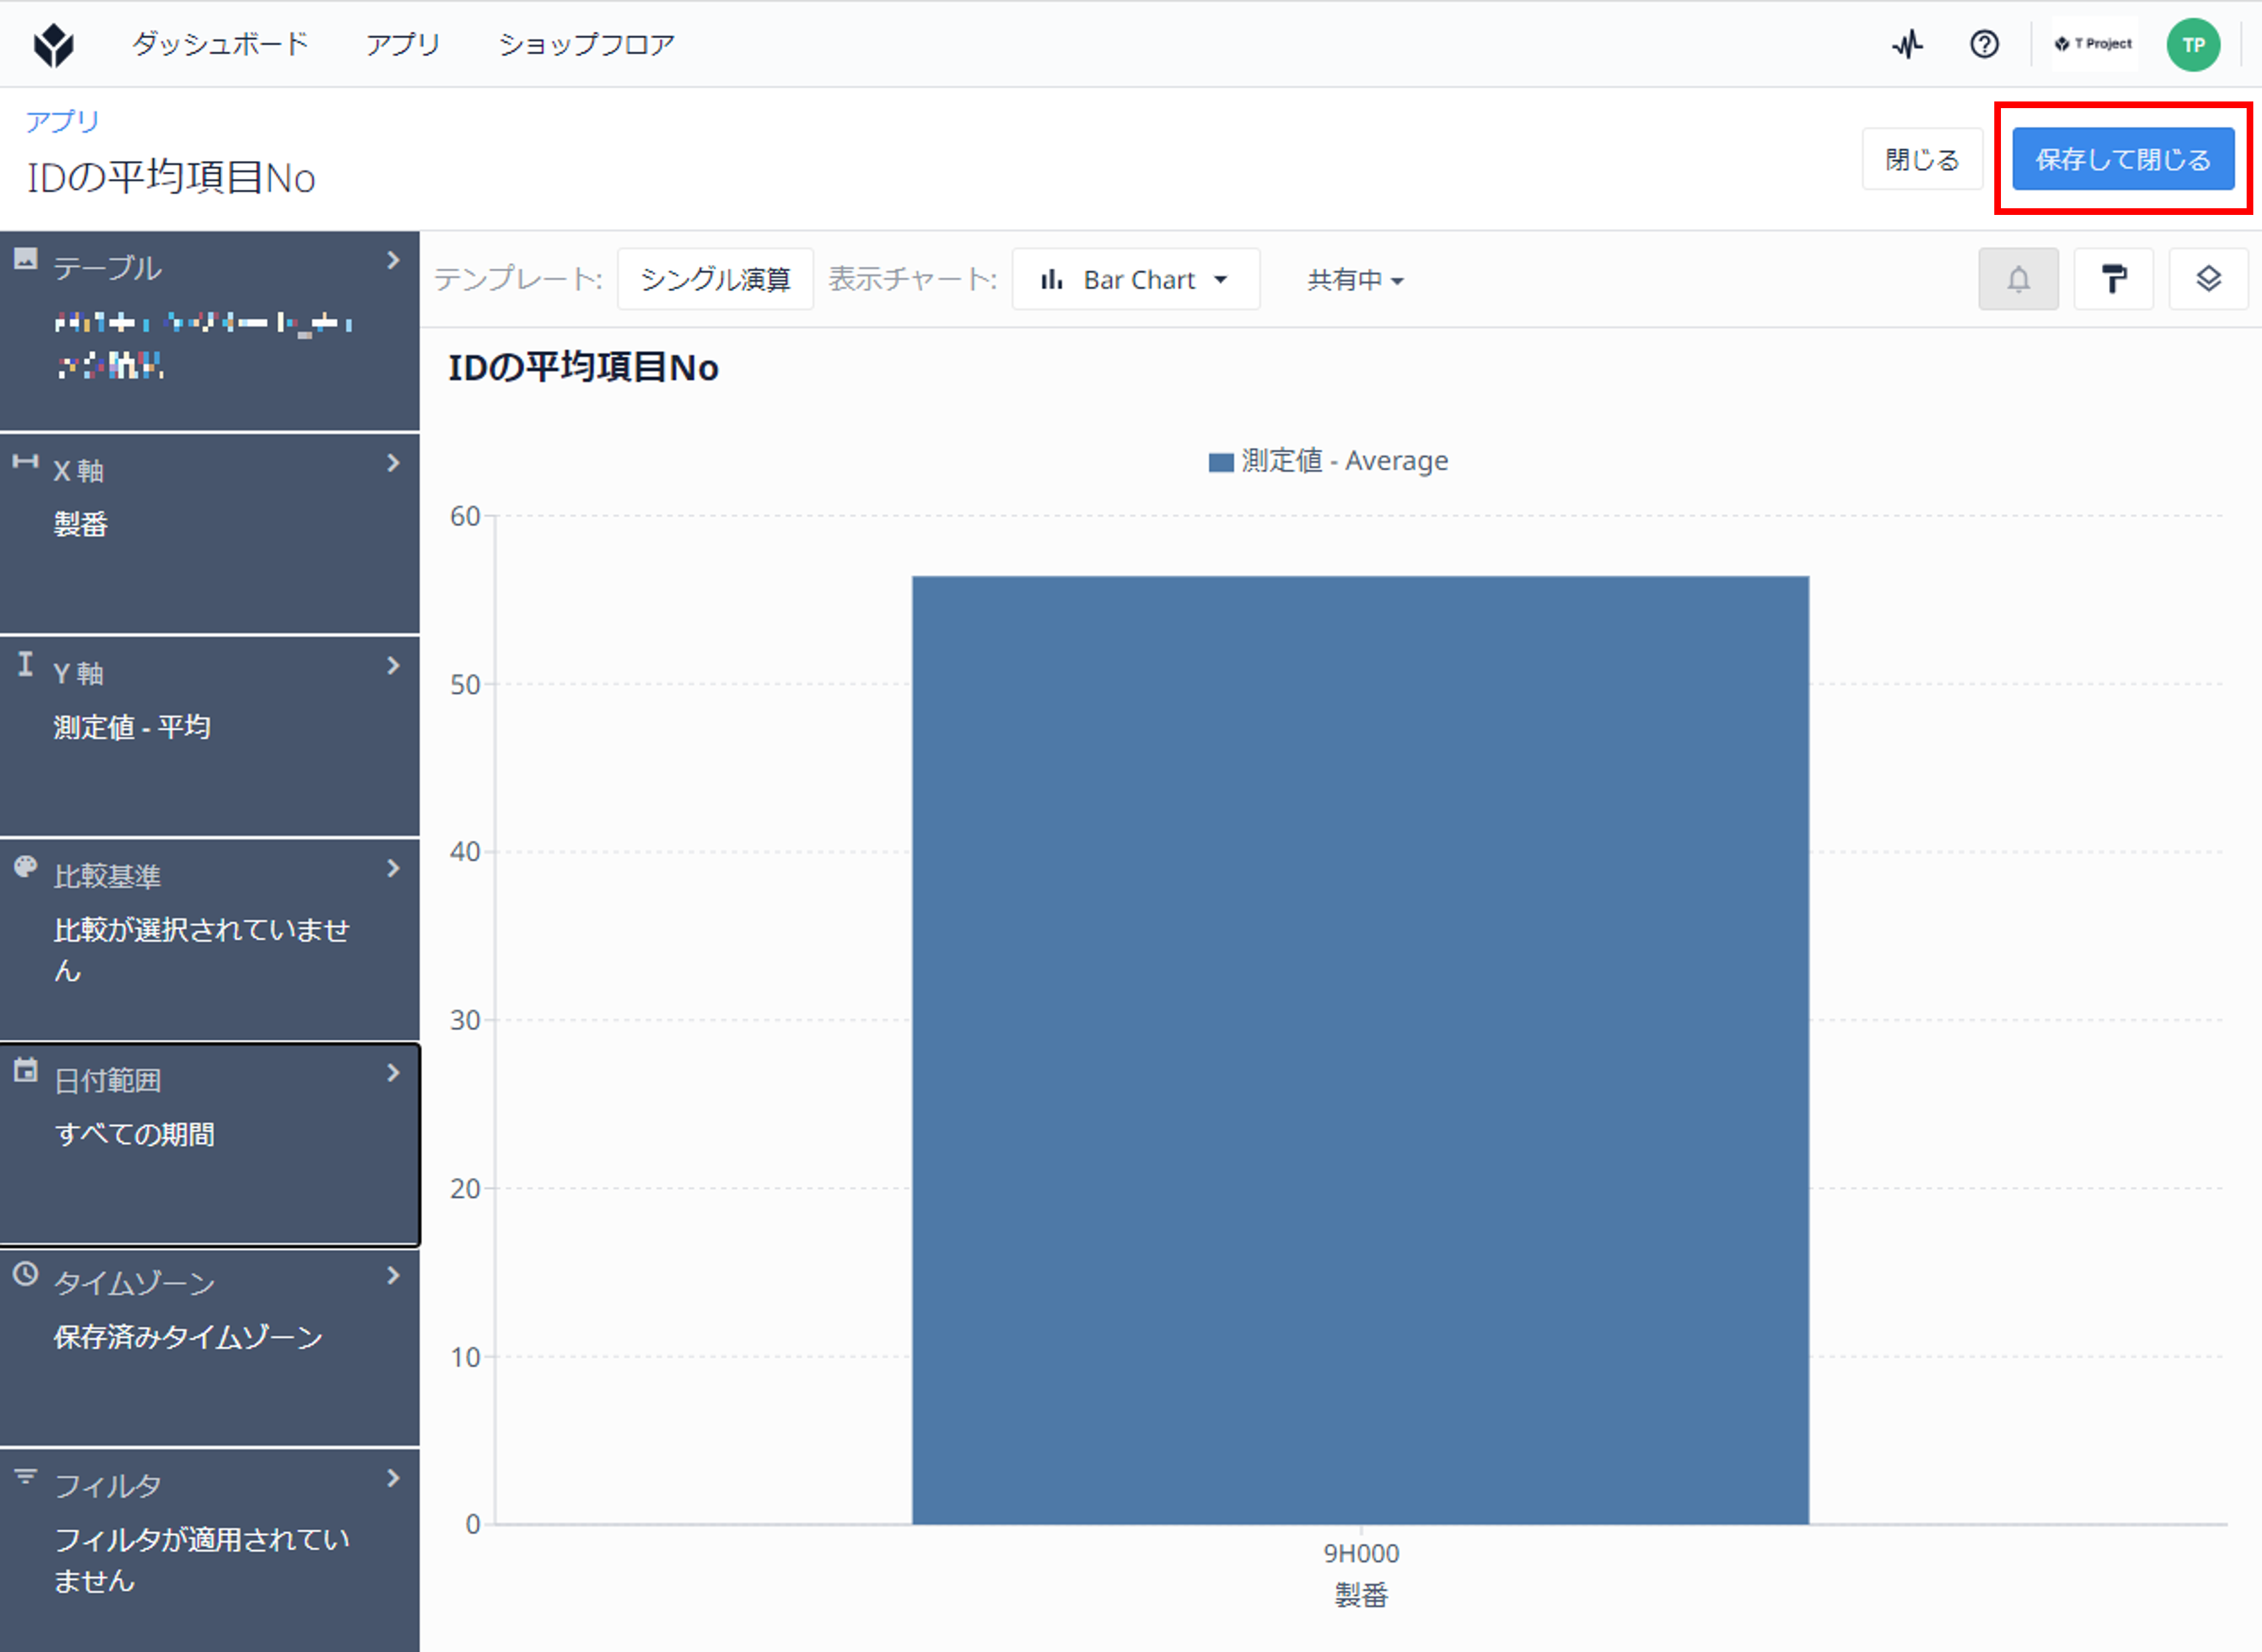Open the activity pulse monitor icon
Image resolution: width=2262 pixels, height=1652 pixels.
(x=1907, y=45)
